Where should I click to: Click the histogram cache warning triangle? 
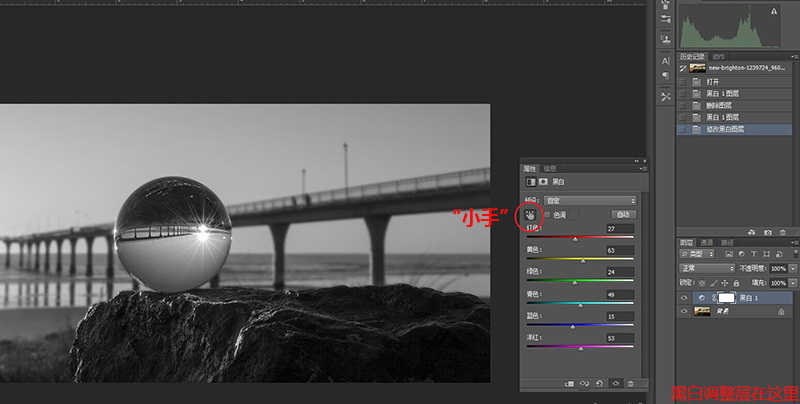click(773, 11)
